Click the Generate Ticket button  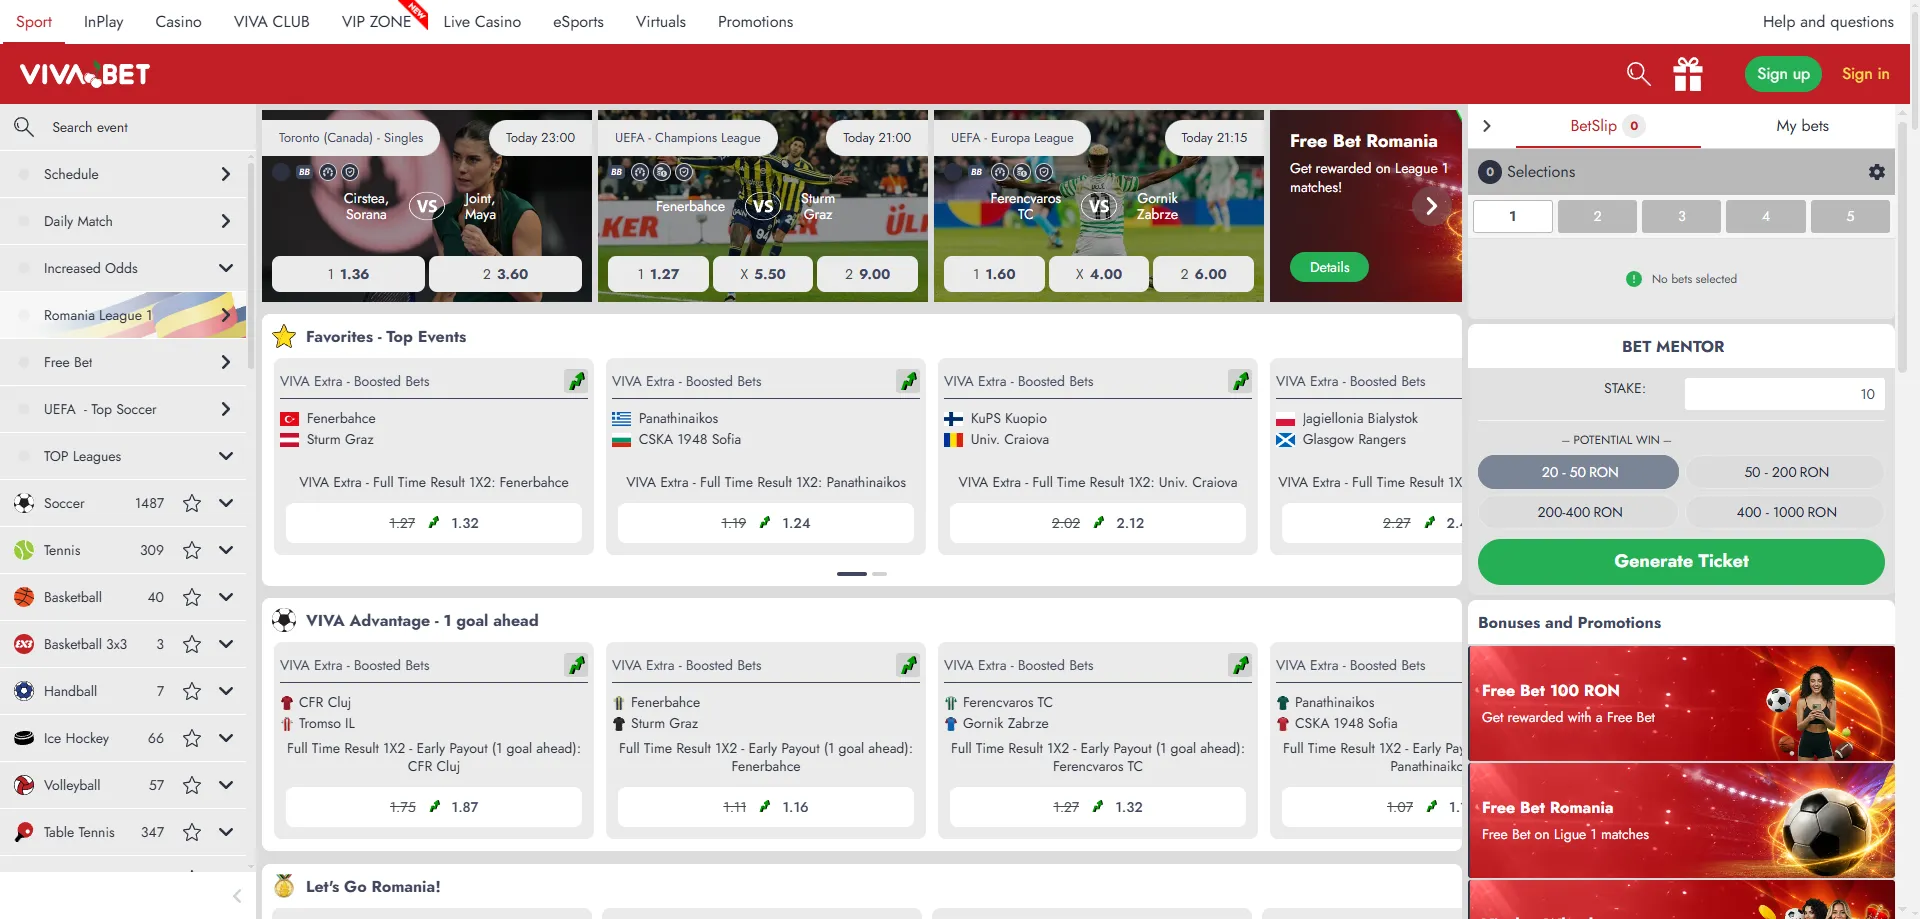pos(1681,561)
